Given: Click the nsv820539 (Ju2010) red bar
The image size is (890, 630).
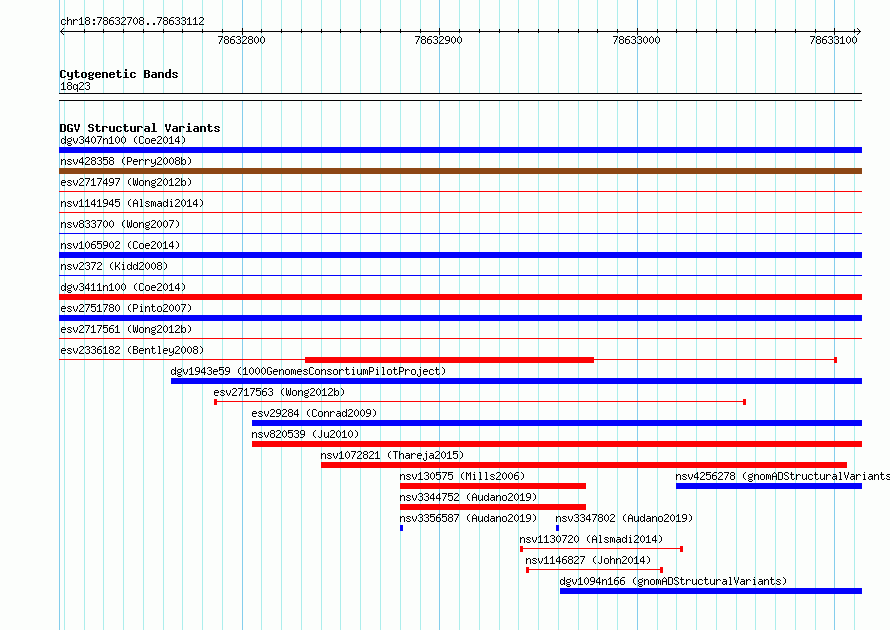Looking at the screenshot, I should 557,444.
